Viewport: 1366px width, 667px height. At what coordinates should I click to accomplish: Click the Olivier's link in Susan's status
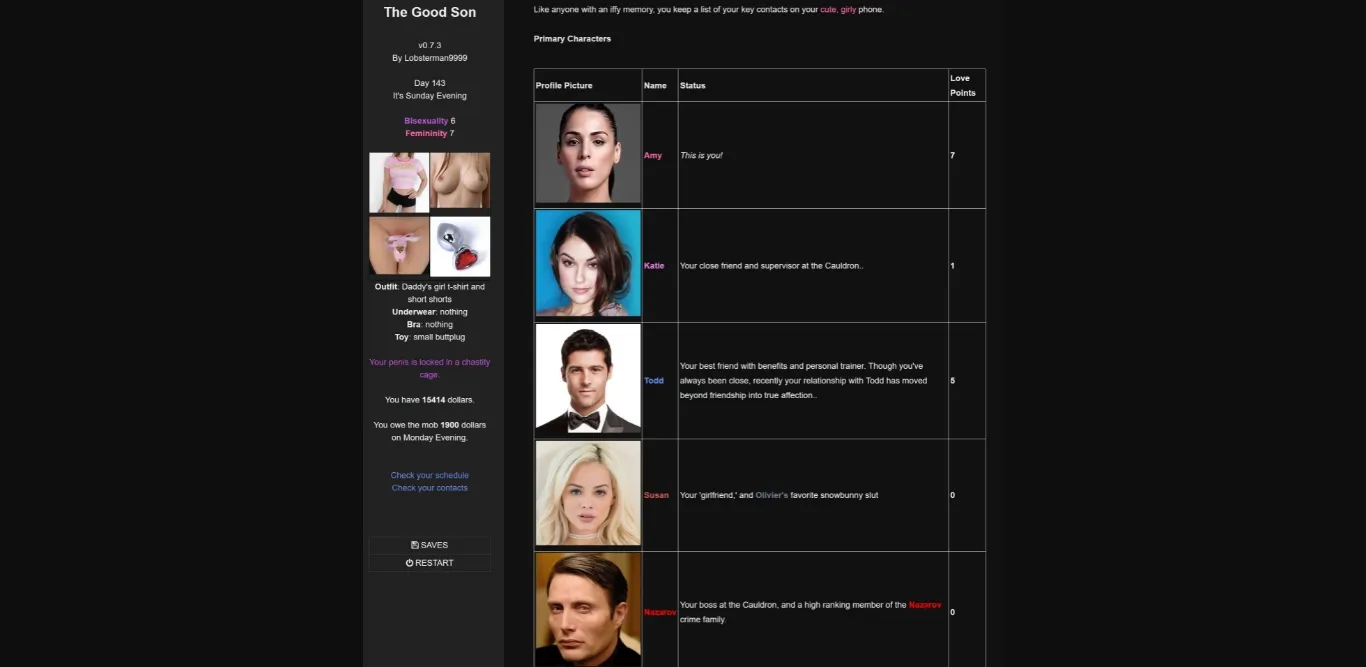(771, 495)
